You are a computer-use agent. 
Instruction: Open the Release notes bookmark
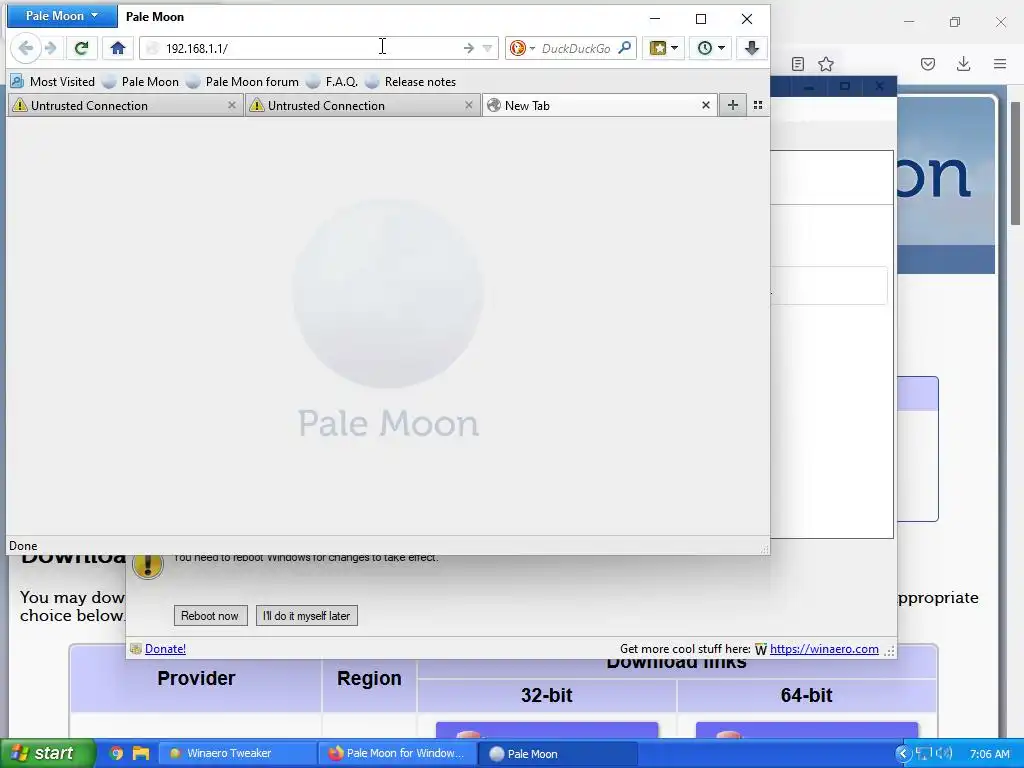[411, 82]
